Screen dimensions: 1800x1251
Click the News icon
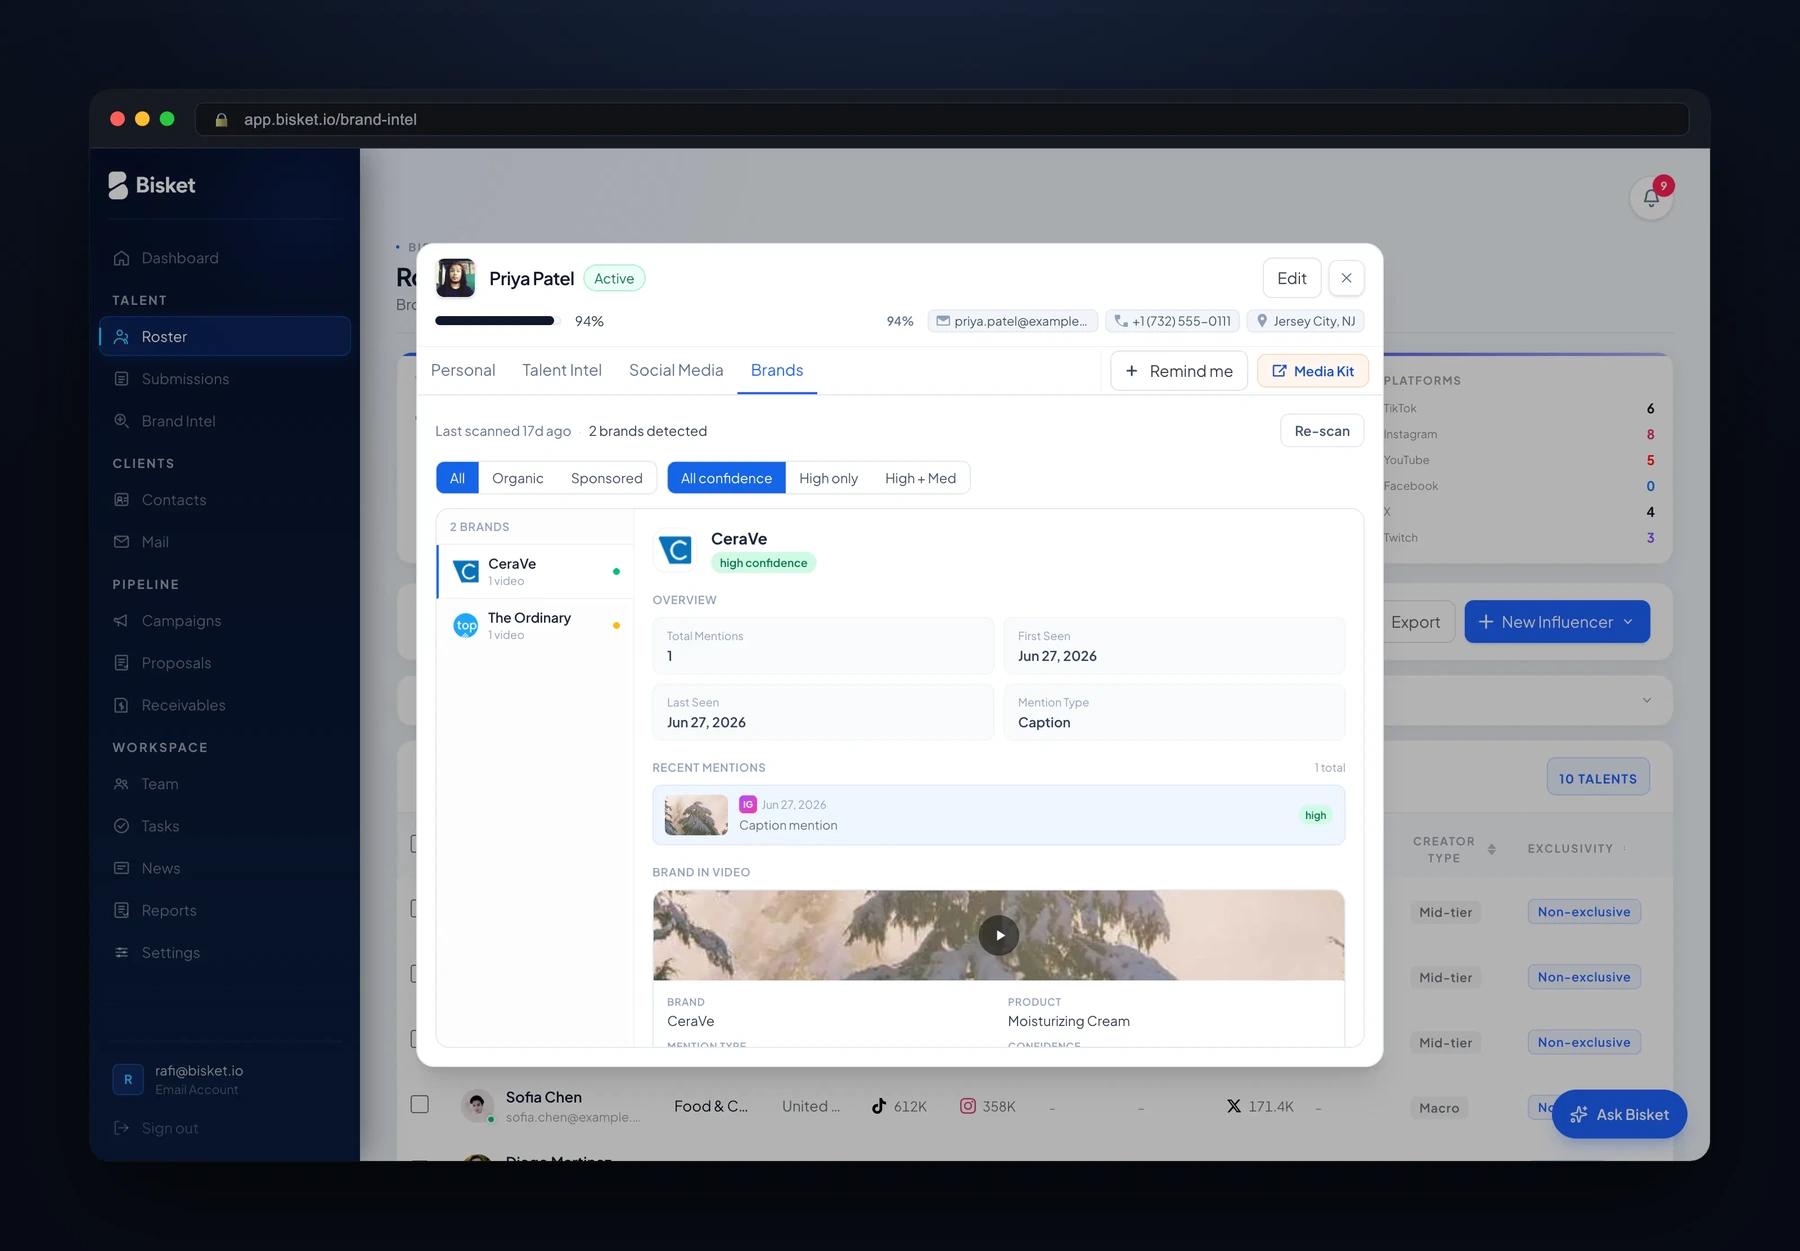pos(121,868)
